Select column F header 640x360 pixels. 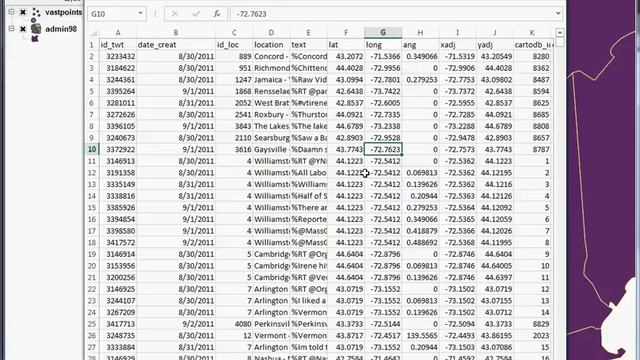(346, 33)
